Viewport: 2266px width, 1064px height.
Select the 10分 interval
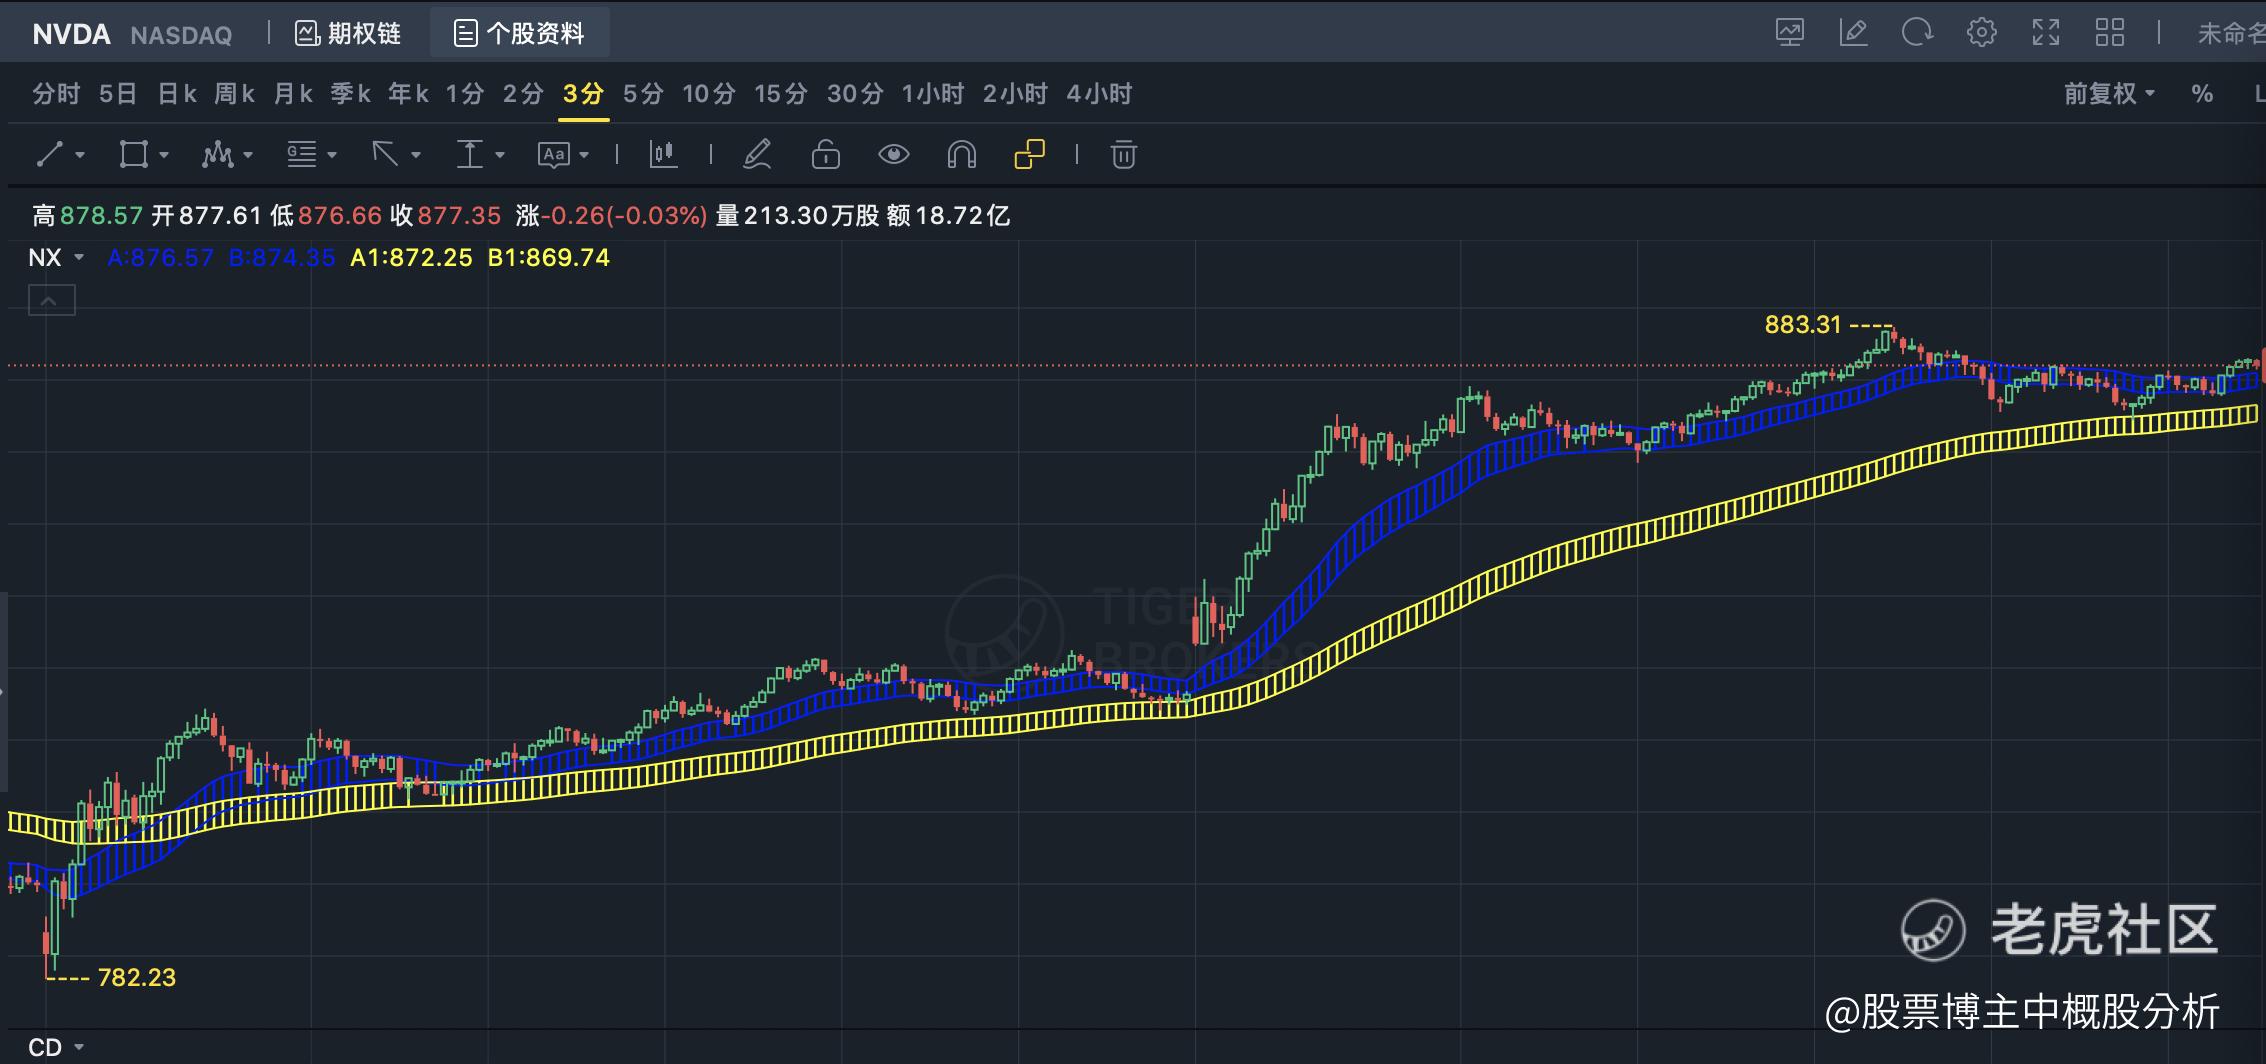(709, 94)
